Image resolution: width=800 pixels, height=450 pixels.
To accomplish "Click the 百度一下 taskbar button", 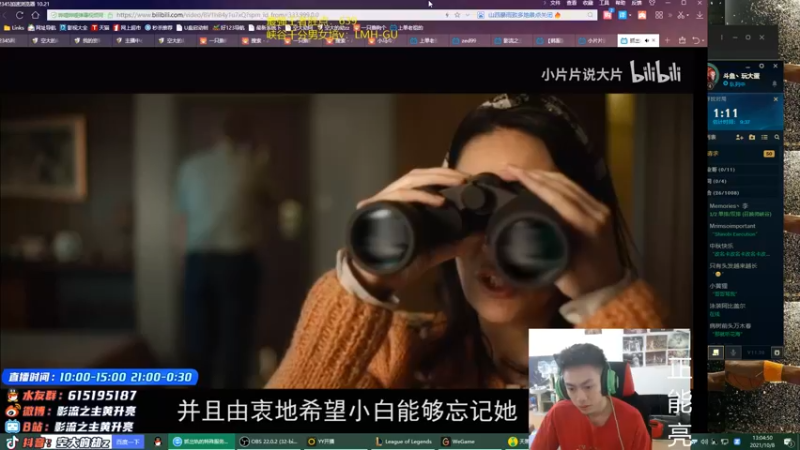I will tap(128, 442).
